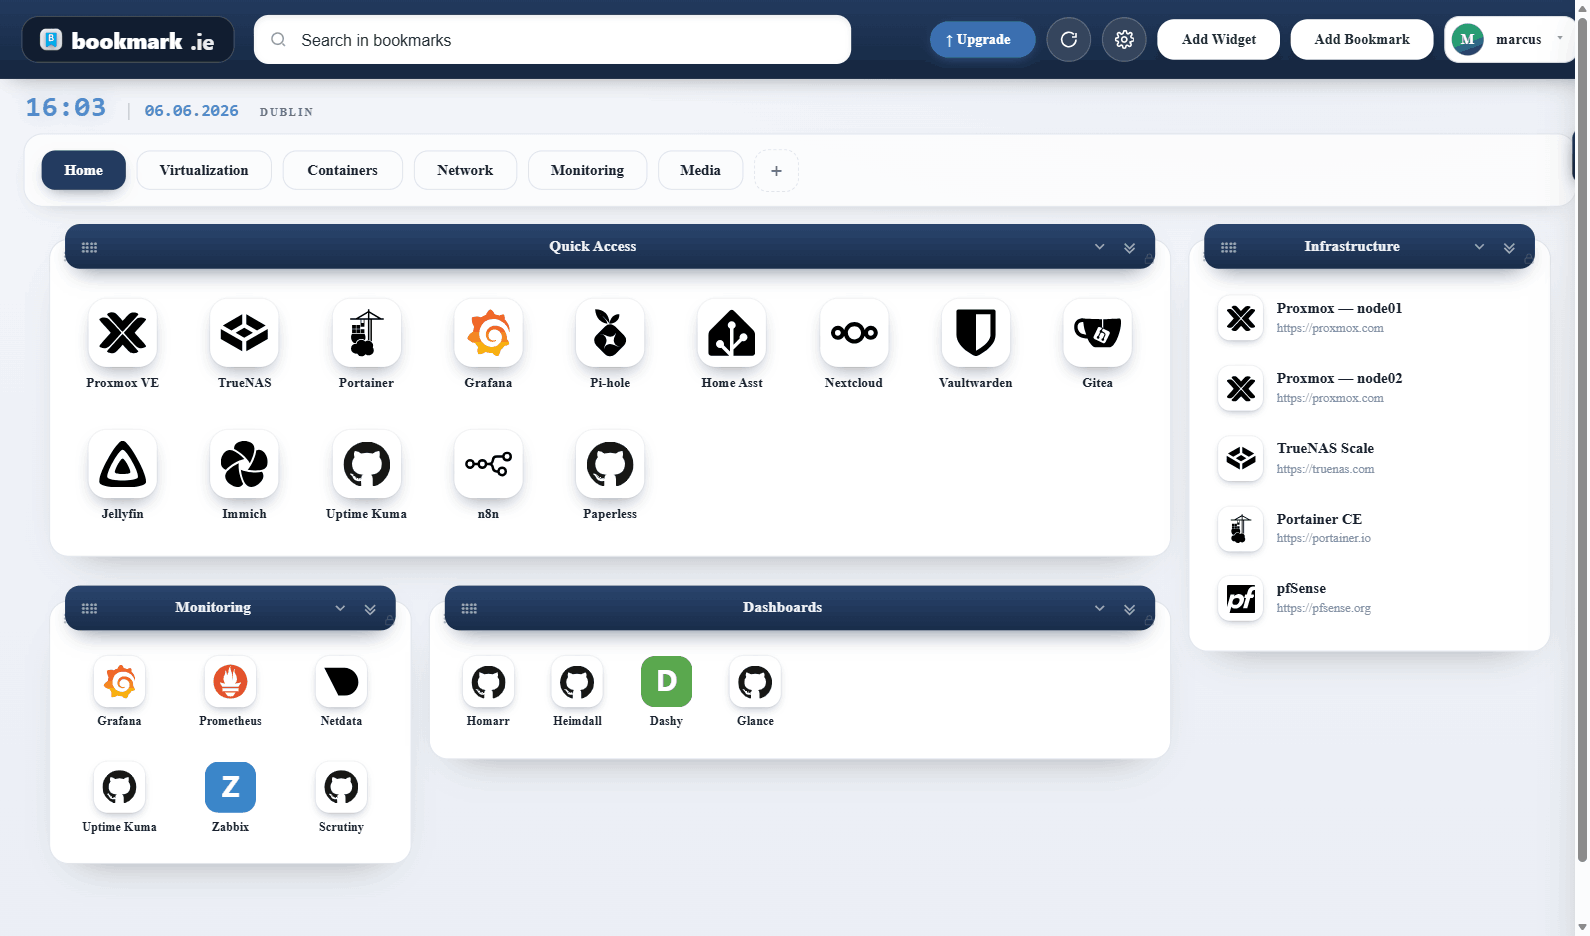
Task: Open the Dashy dashboard bookmark
Action: point(666,682)
